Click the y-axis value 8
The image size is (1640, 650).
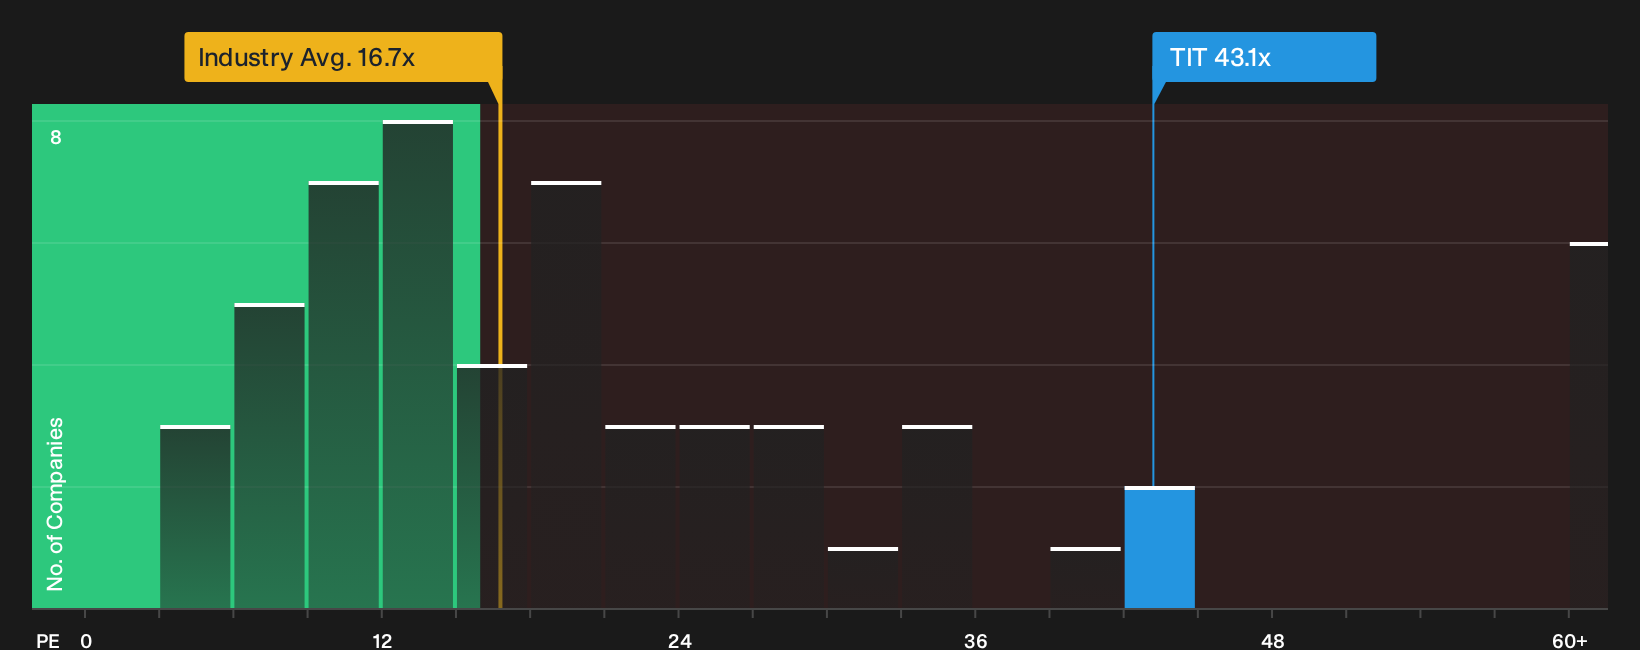pos(56,137)
